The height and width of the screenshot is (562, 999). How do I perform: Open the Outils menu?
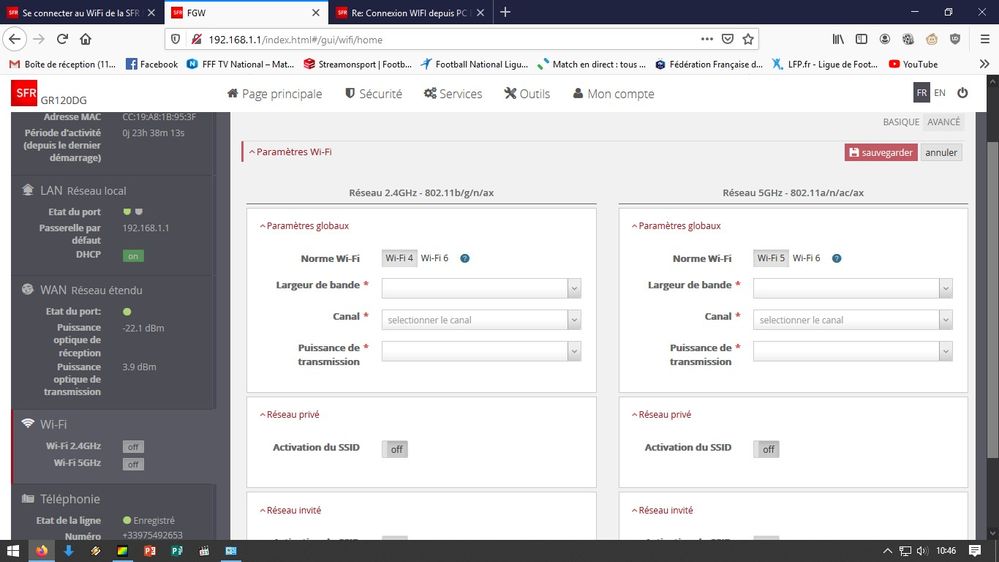pos(527,94)
